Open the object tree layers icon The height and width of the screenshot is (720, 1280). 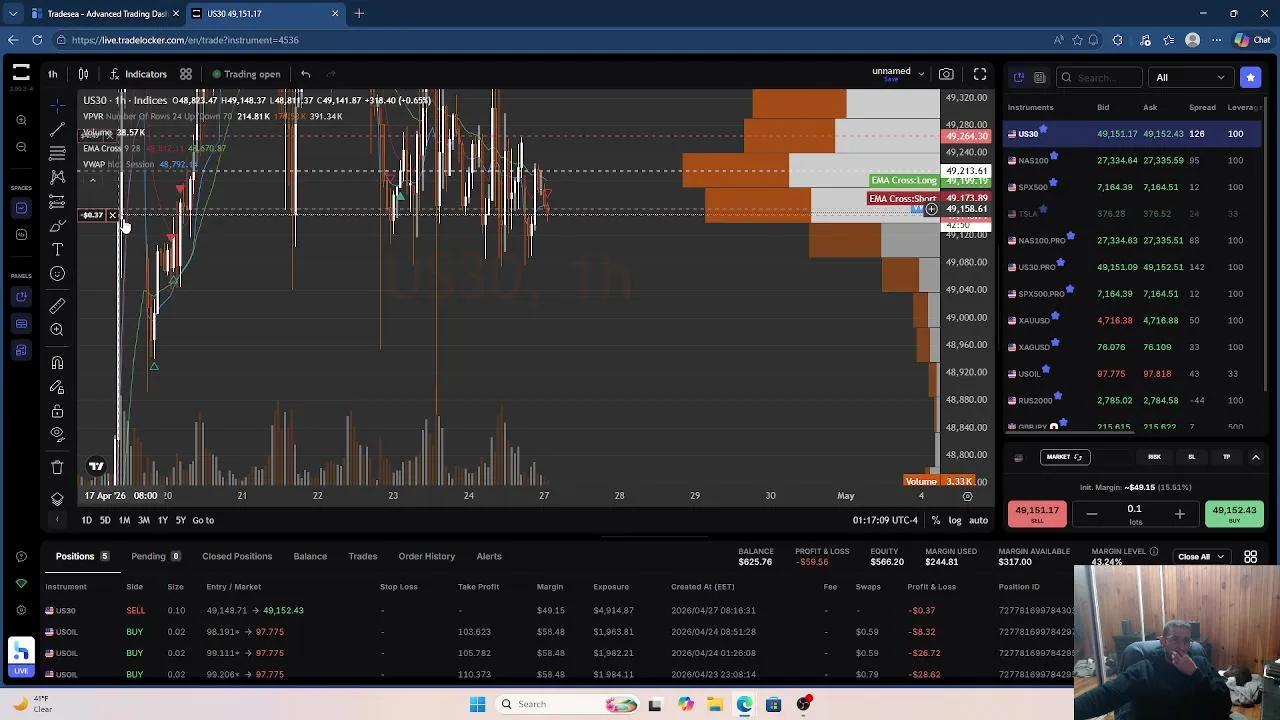57,498
